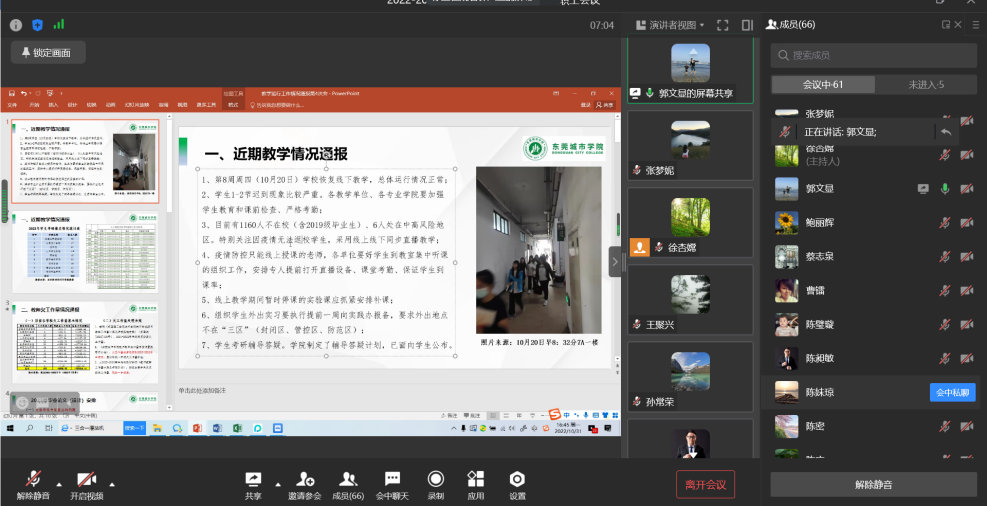Screen dimensions: 987x506
Task: Click the 锁定画面 button
Action: [46, 53]
